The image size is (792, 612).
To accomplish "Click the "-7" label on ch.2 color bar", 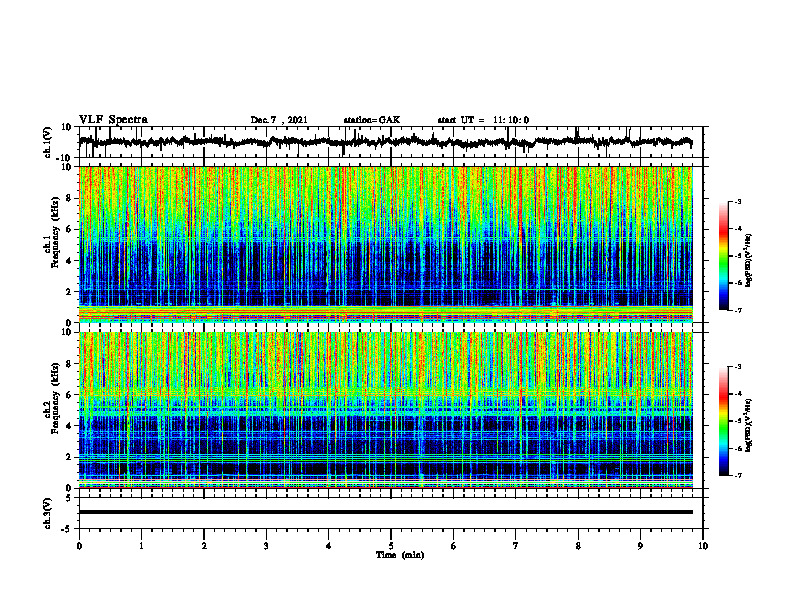I will 737,475.
